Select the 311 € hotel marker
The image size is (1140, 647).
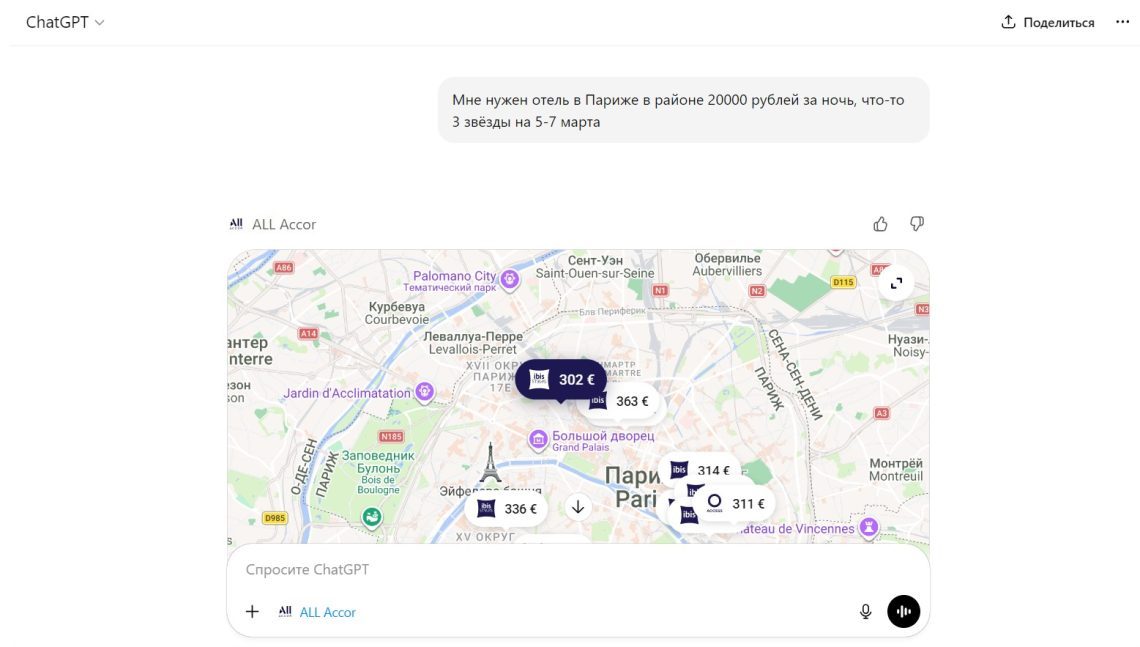point(736,503)
